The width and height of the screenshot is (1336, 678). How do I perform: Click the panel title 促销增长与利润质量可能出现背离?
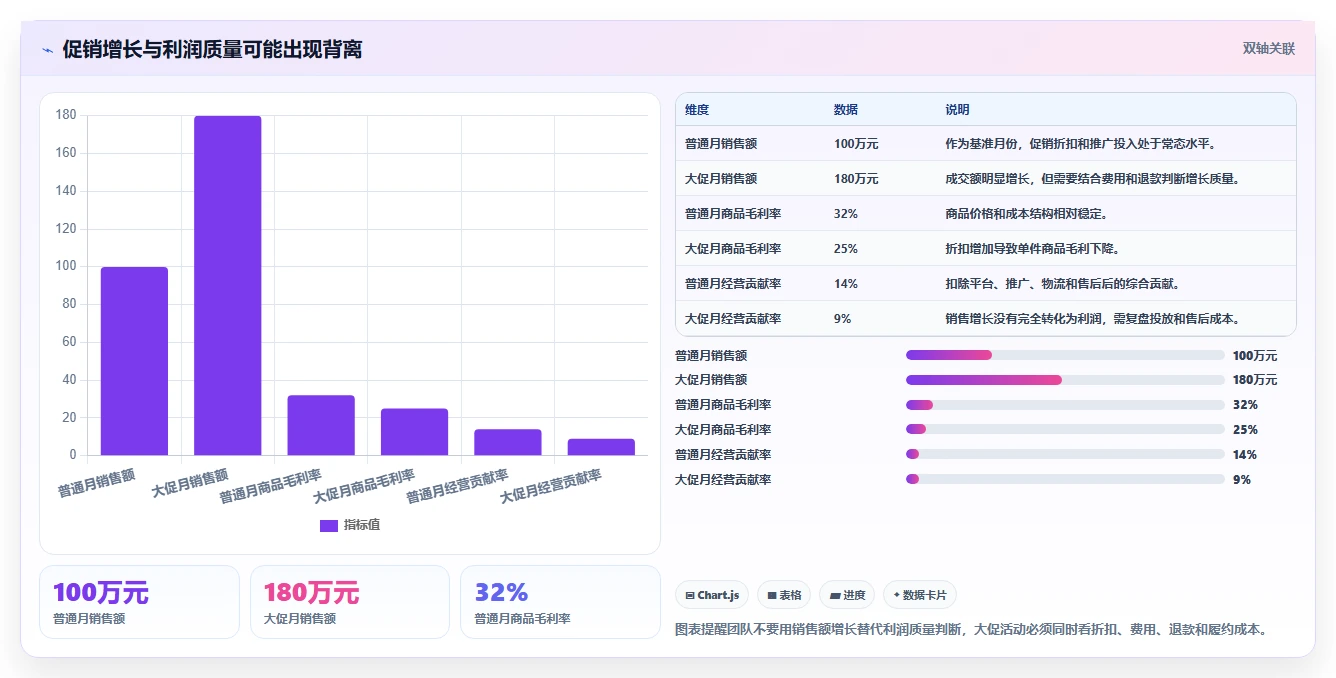click(x=212, y=49)
